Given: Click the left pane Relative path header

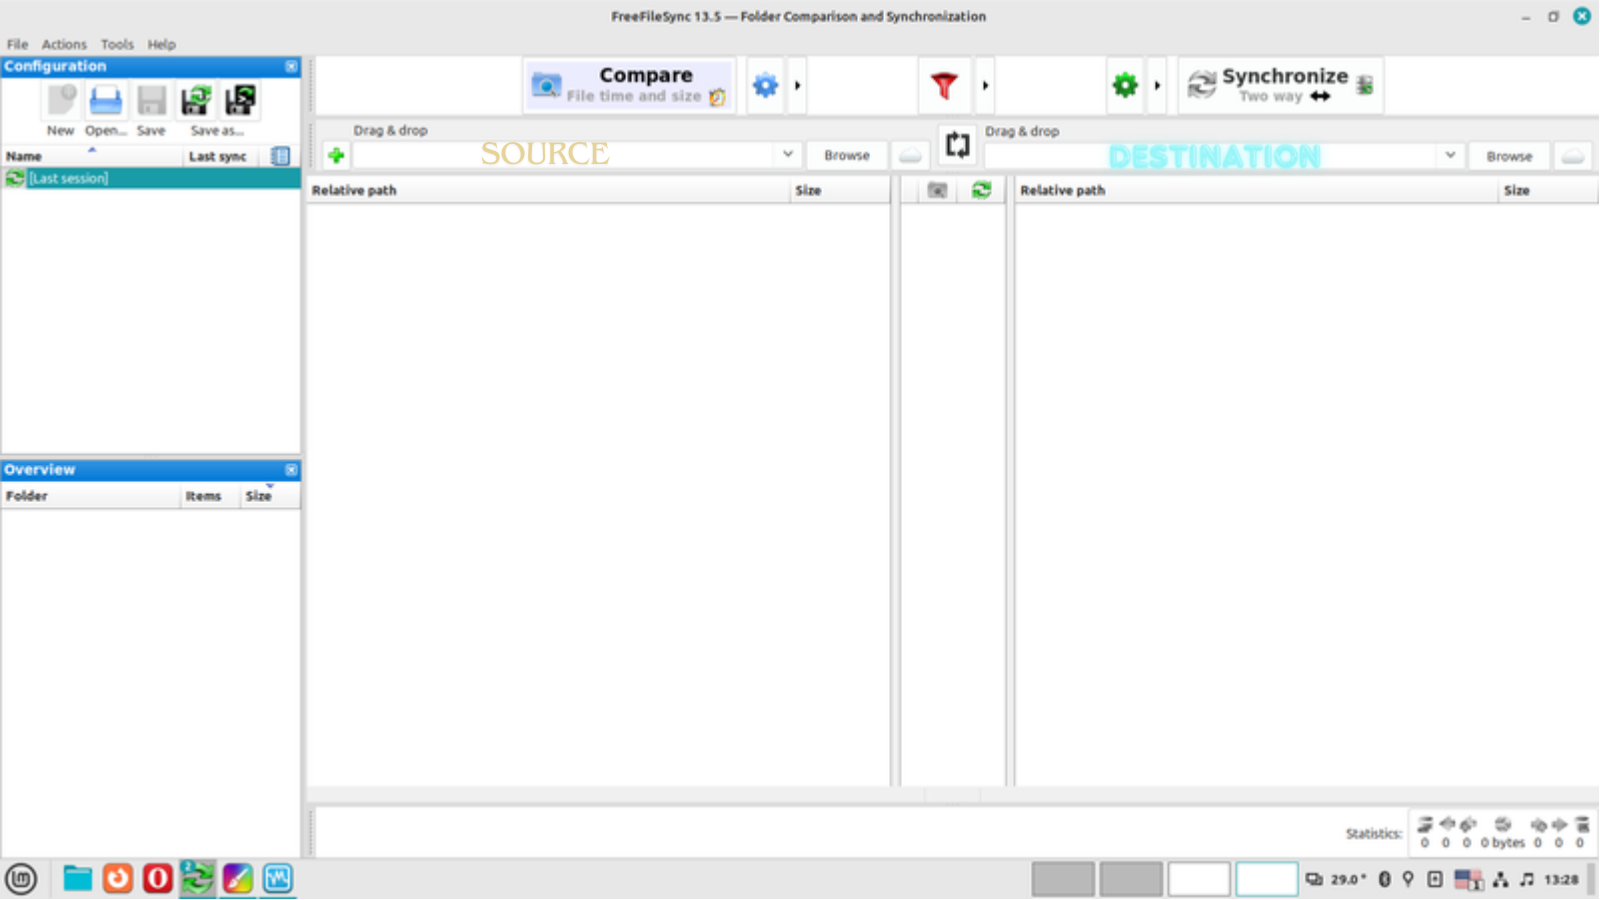Looking at the screenshot, I should pyautogui.click(x=548, y=190).
